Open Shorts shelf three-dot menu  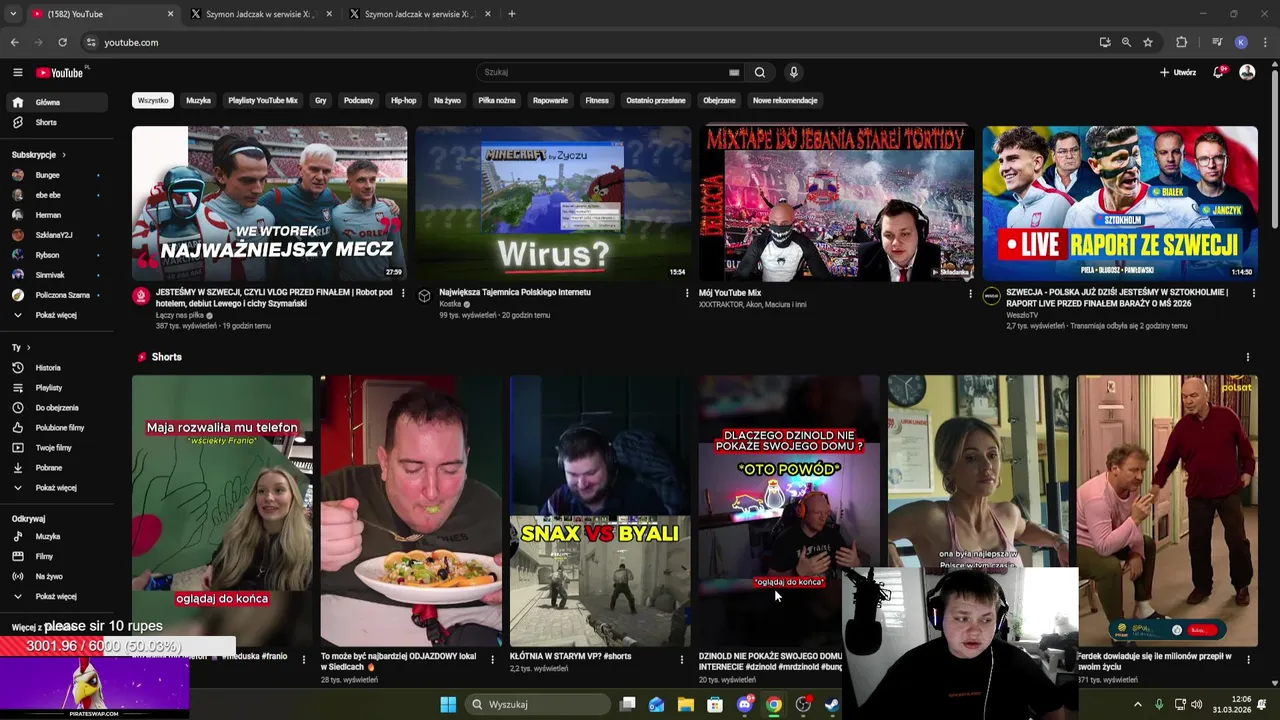click(1247, 357)
